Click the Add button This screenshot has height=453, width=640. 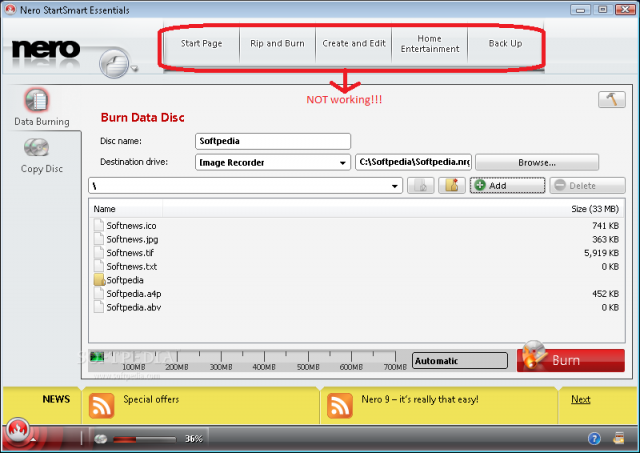pos(507,186)
